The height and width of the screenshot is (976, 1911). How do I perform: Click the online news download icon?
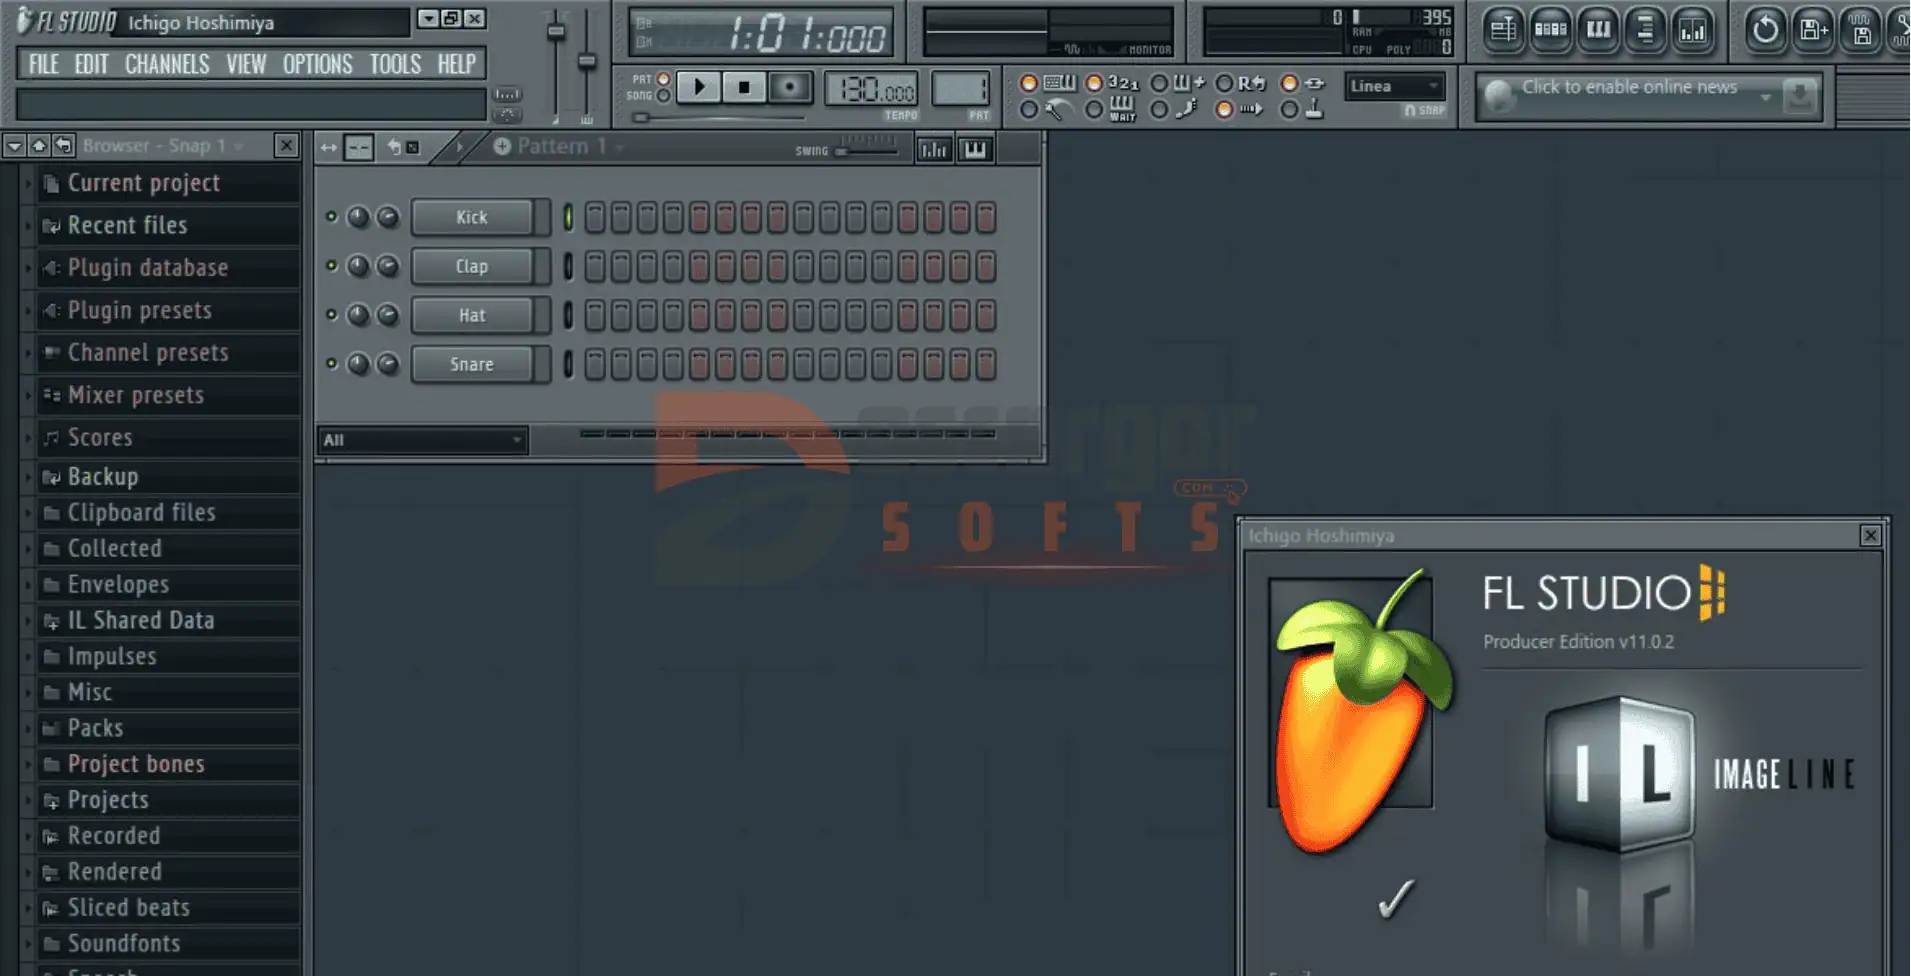tap(1799, 96)
